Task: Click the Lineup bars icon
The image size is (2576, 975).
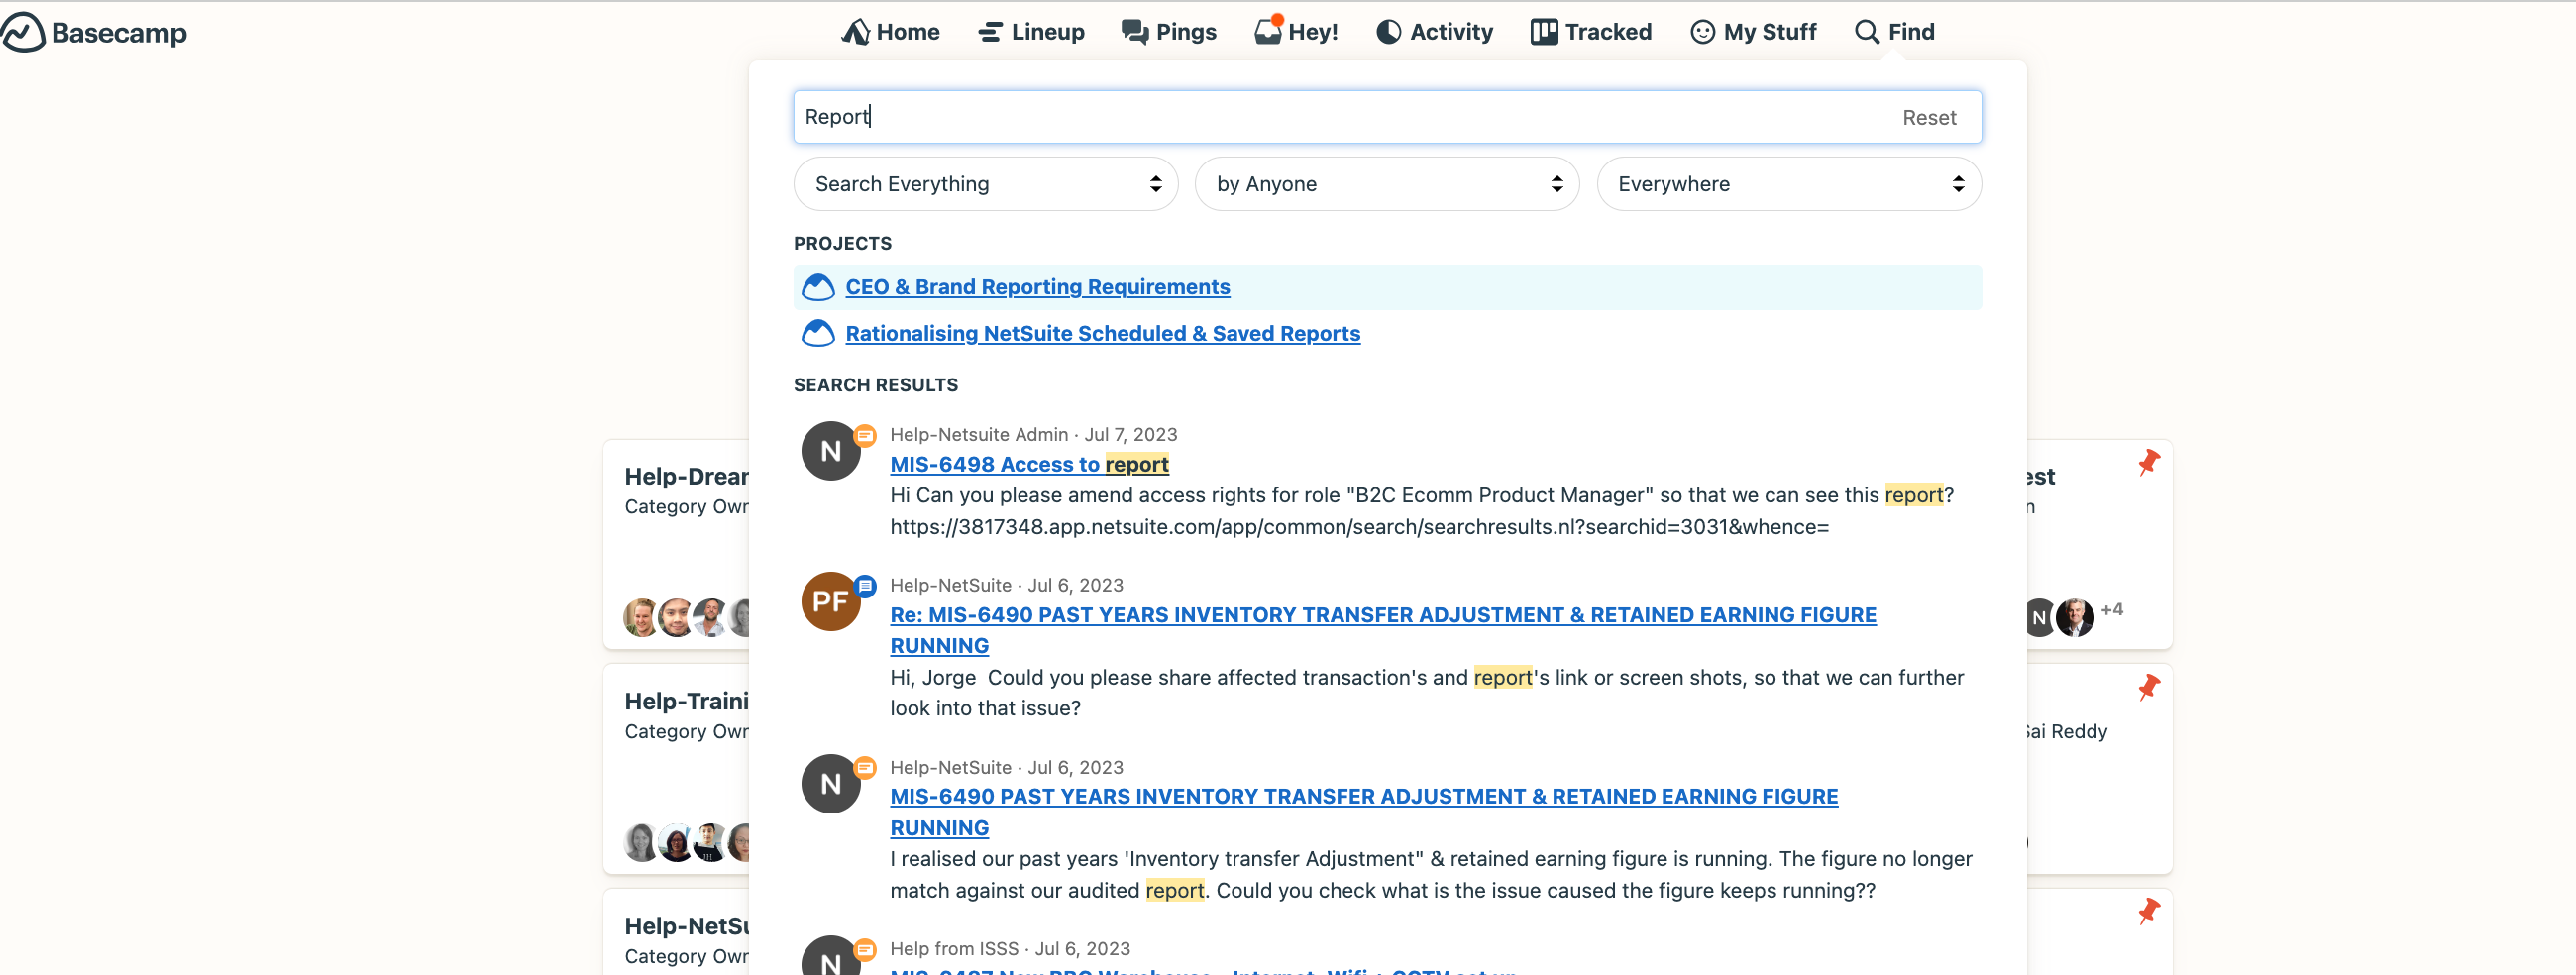Action: 990,32
